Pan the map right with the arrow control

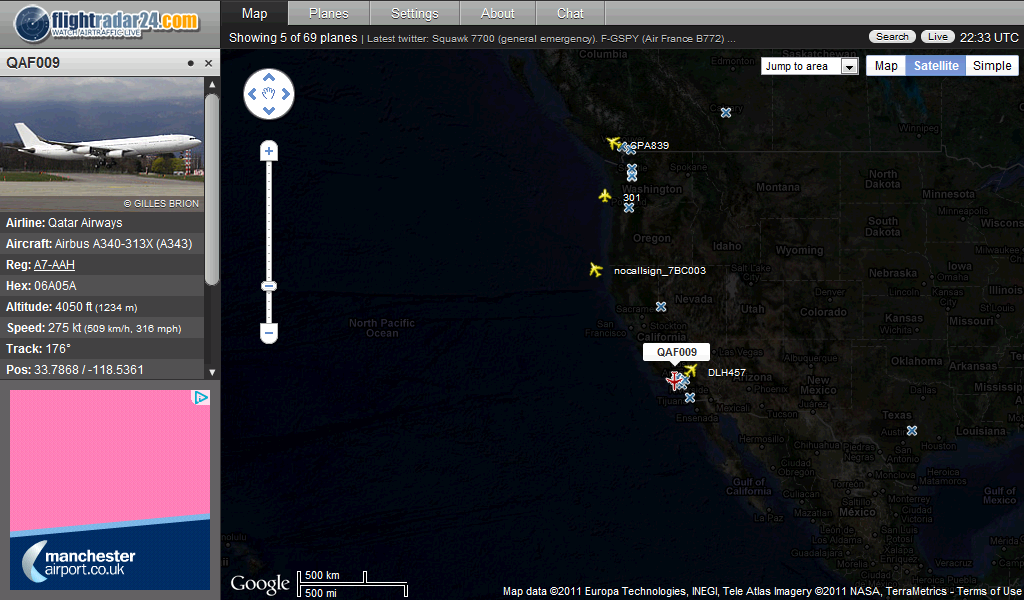click(285, 94)
